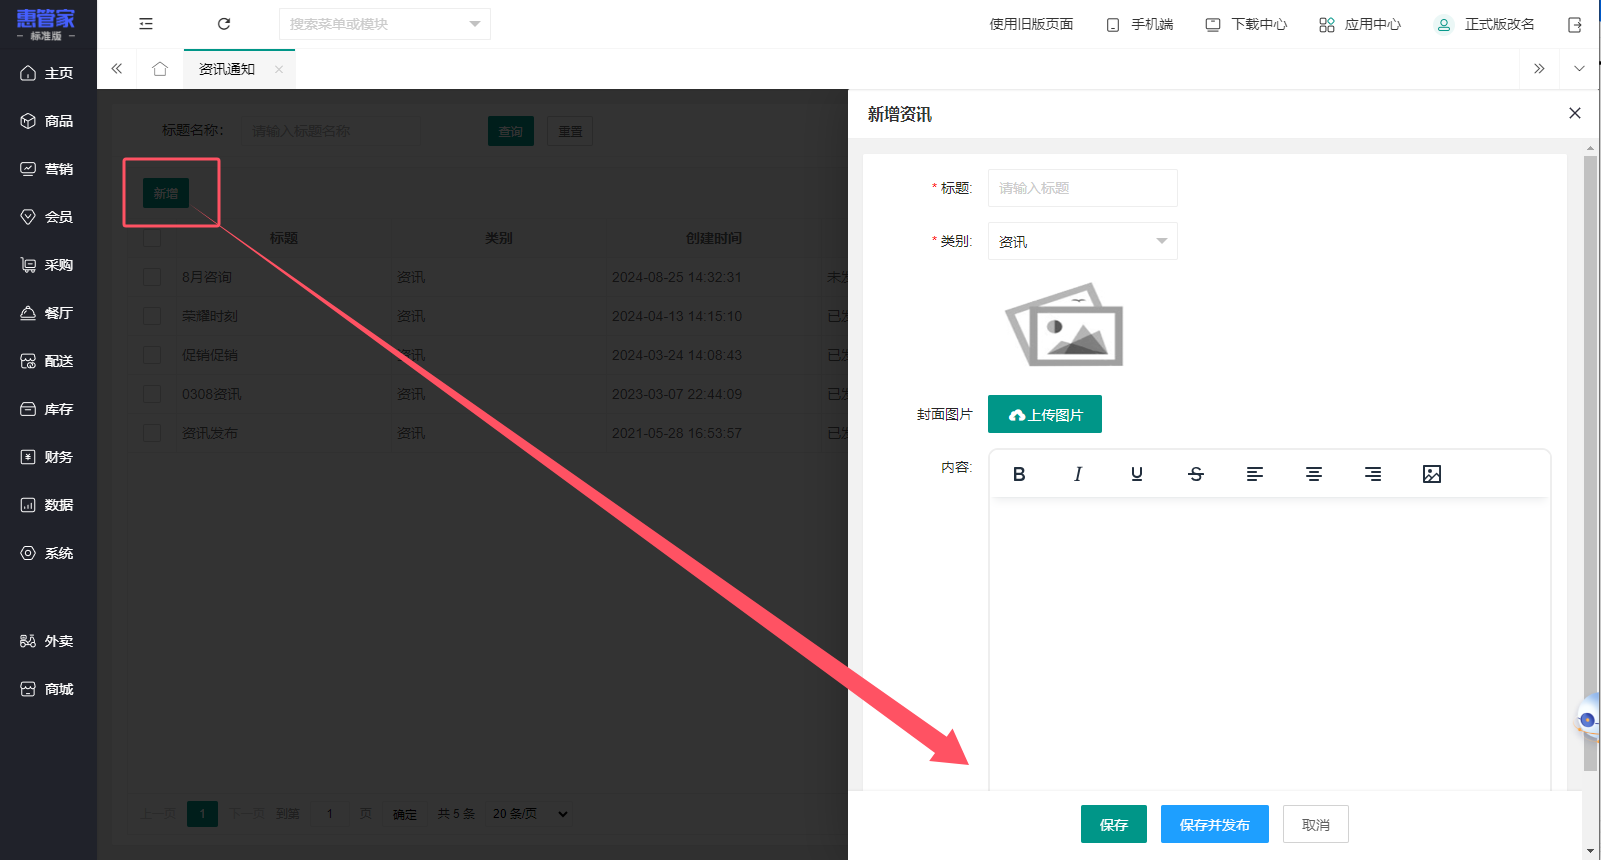This screenshot has height=860, width=1601.
Task: Open 营销 in sidebar
Action: pos(48,169)
